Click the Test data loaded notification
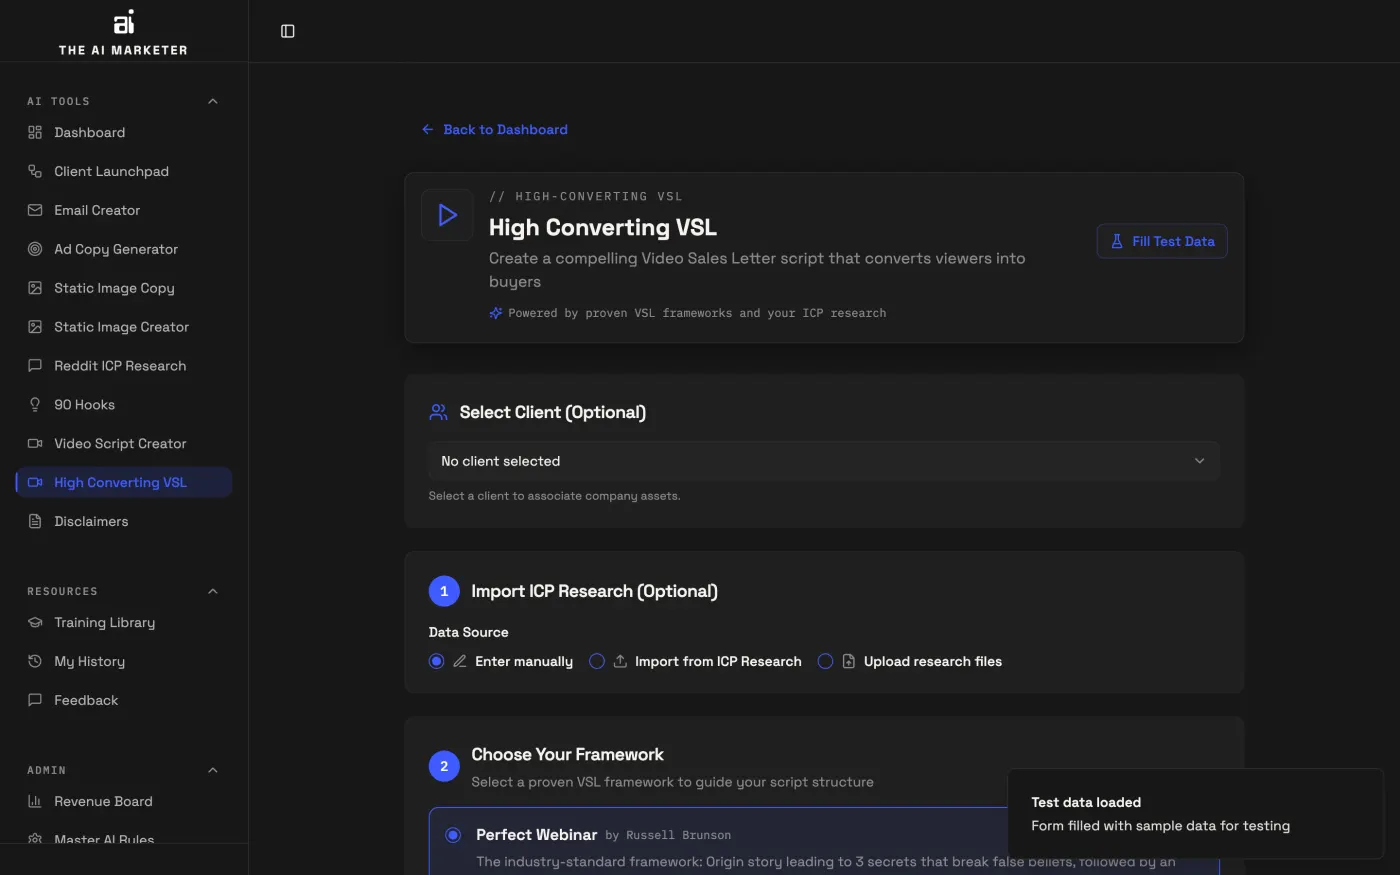This screenshot has width=1400, height=875. pos(1195,813)
